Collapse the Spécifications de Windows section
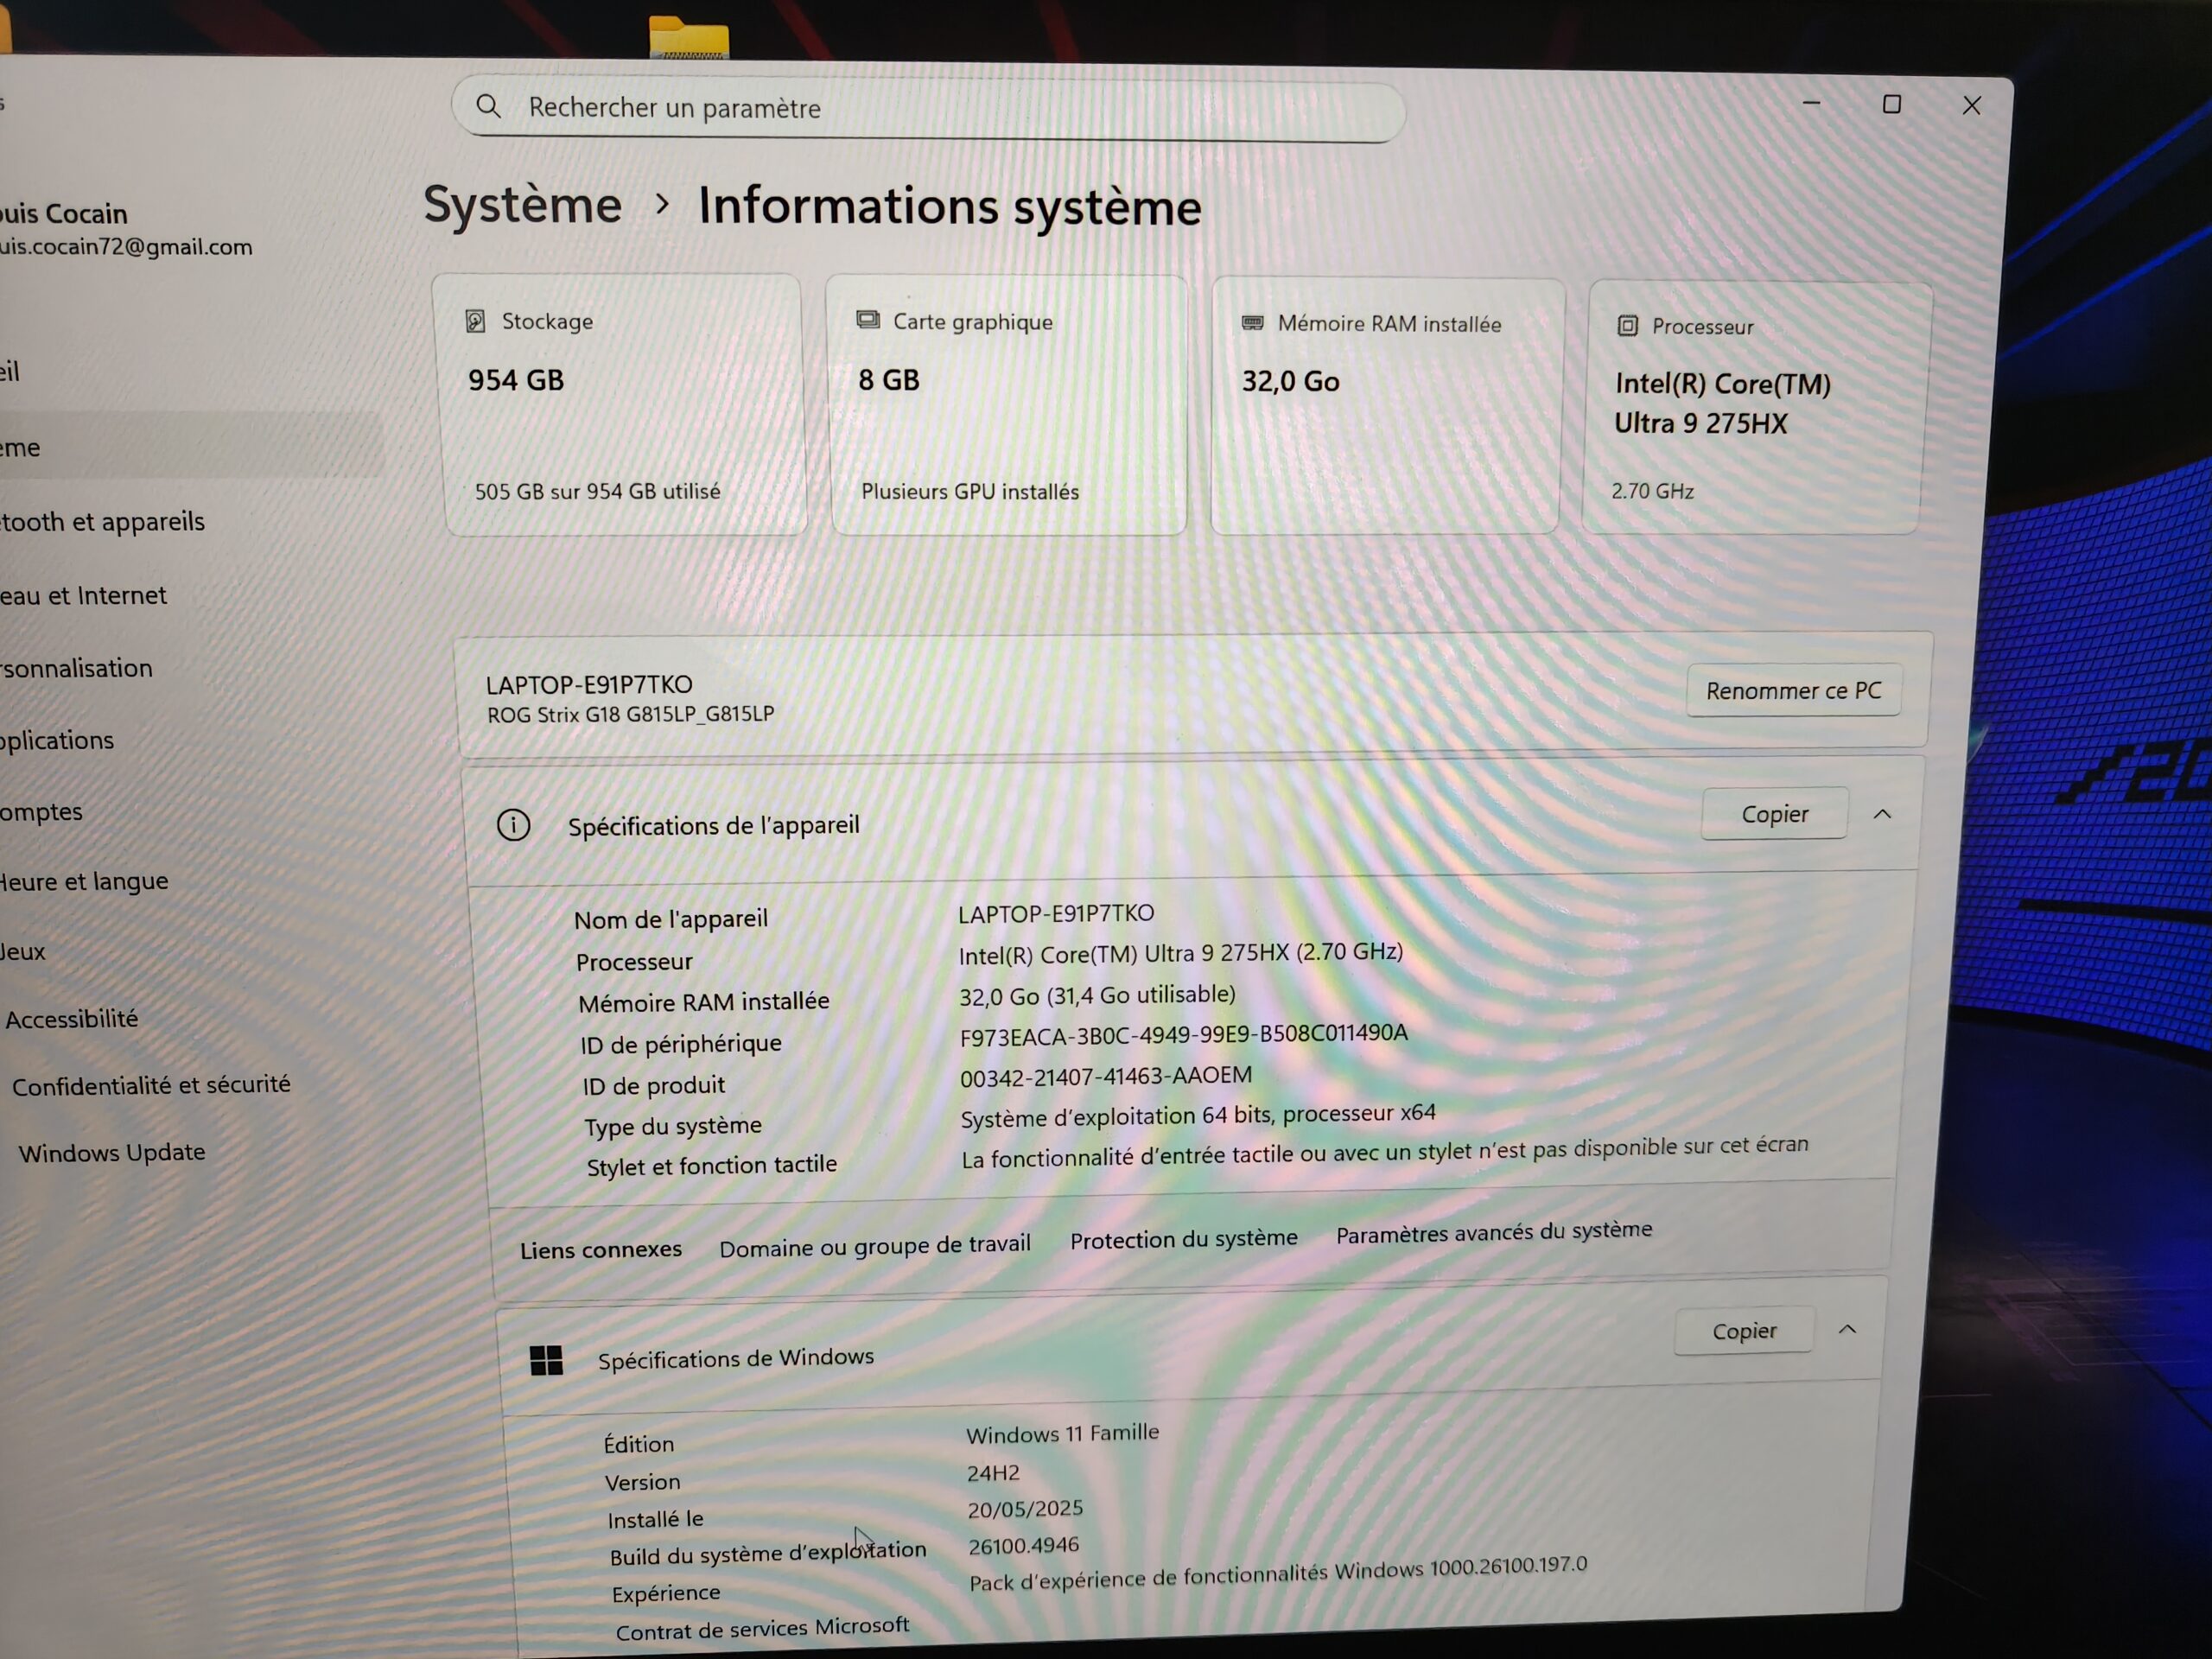 tap(1848, 1329)
